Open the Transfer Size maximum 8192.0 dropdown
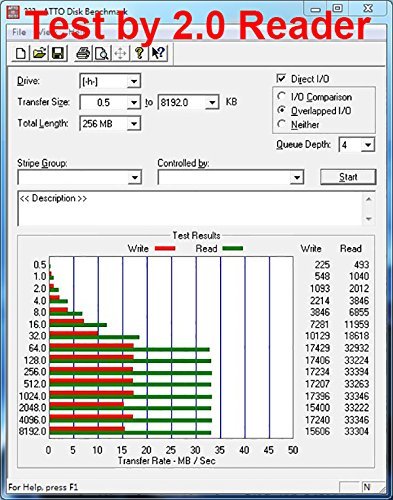393x500 pixels. (212, 102)
